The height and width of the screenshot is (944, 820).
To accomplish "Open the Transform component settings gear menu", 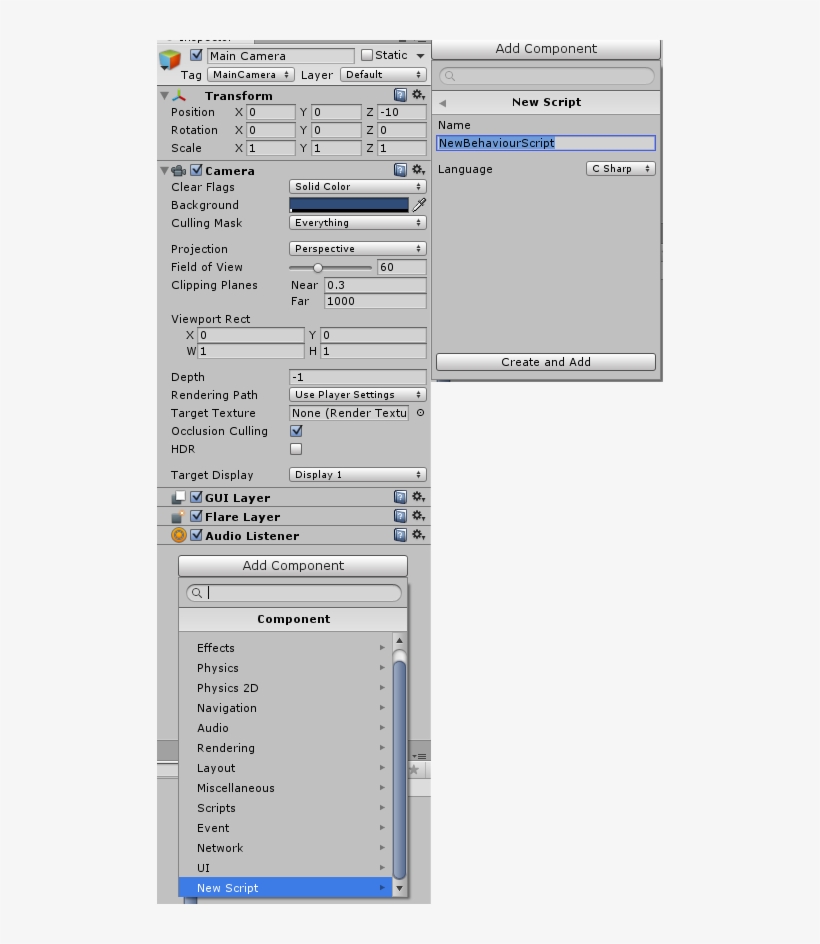I will click(419, 95).
